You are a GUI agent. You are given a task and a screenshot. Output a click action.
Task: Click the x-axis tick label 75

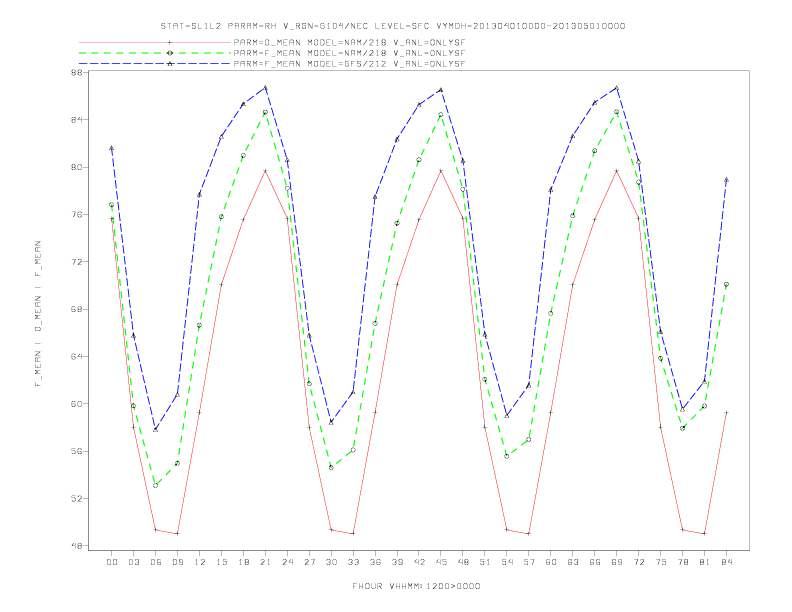[661, 562]
